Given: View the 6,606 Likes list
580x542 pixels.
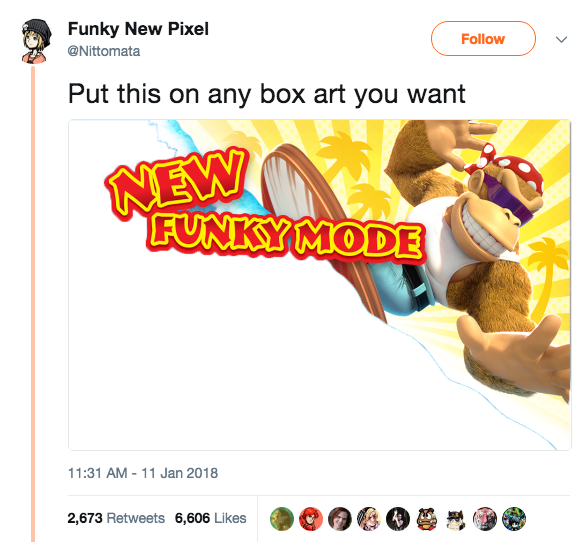Looking at the screenshot, I should tap(210, 518).
